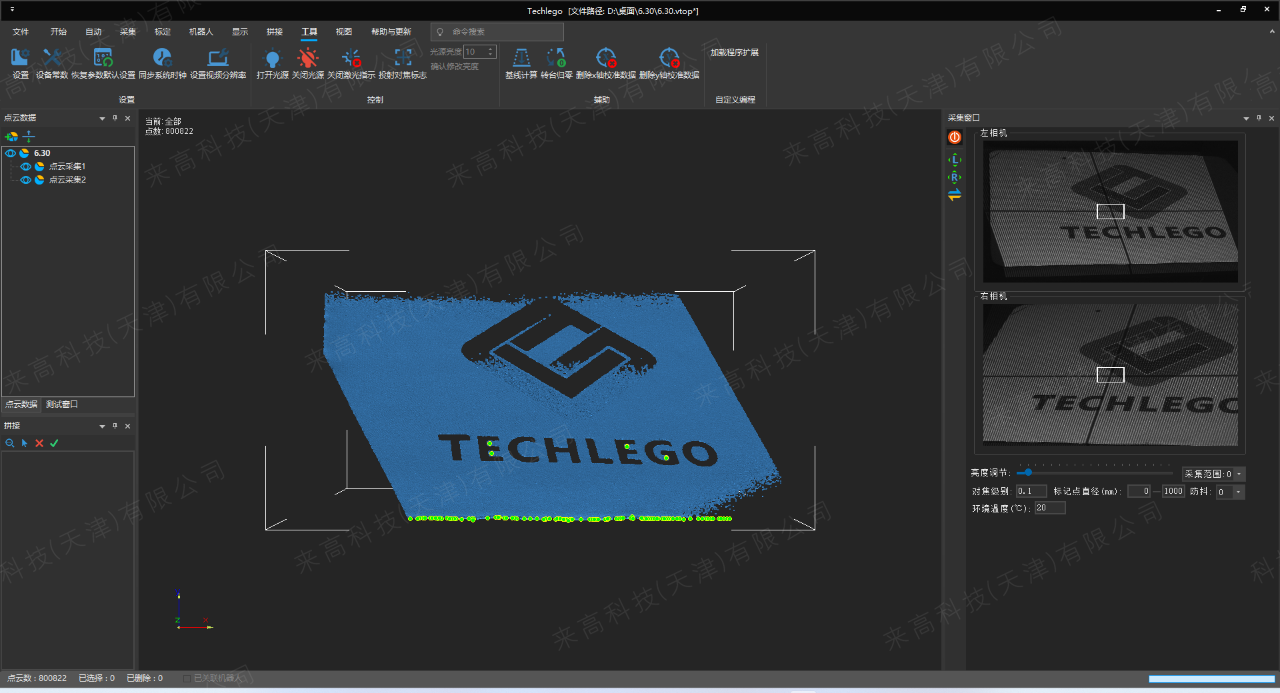Hide the 6.30 root project node
Viewport: 1280px width, 693px height.
click(10, 153)
